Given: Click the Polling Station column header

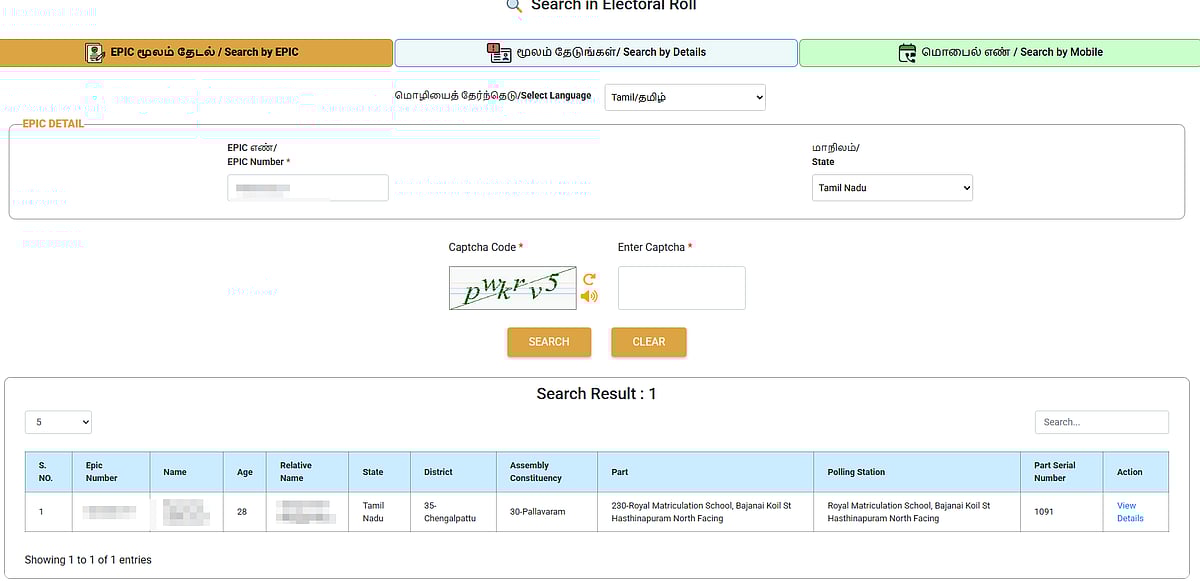Looking at the screenshot, I should pos(856,472).
